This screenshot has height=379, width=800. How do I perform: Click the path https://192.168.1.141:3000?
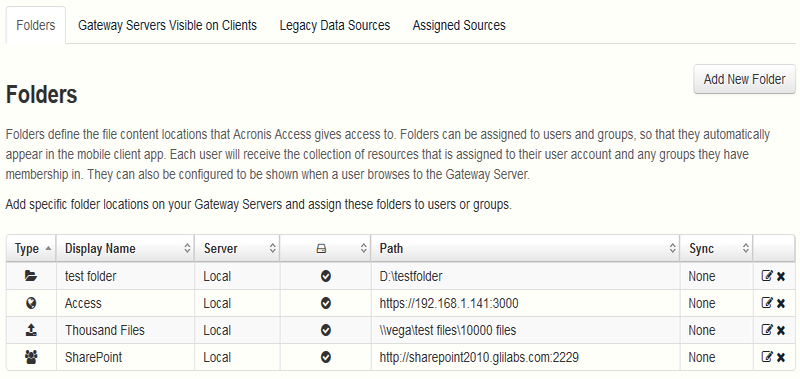click(449, 304)
